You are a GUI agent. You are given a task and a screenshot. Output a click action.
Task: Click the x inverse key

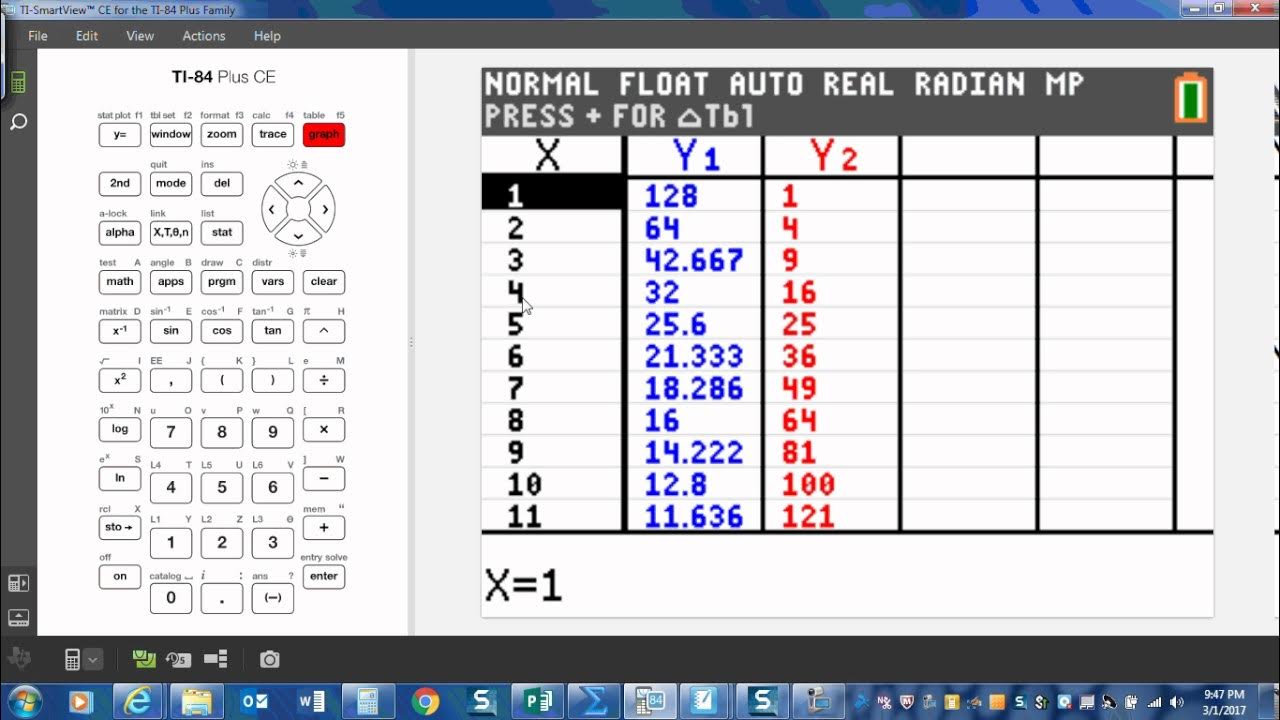[x=120, y=330]
